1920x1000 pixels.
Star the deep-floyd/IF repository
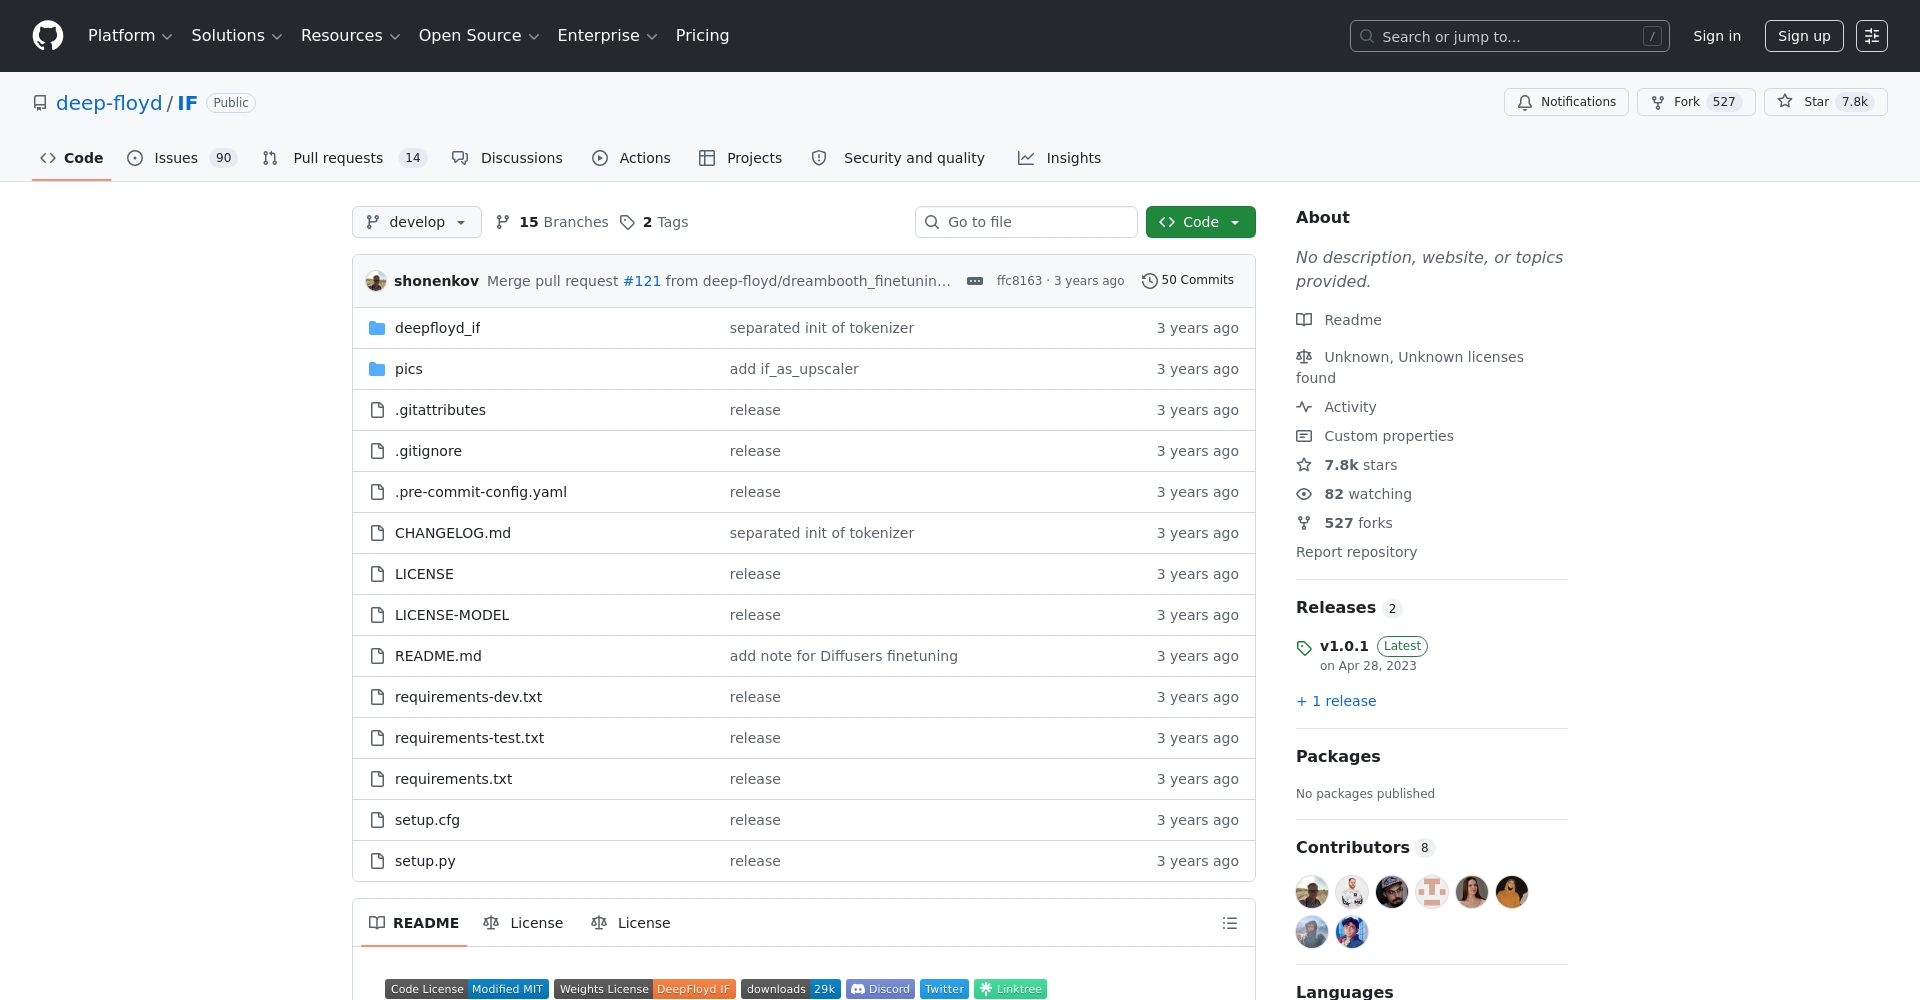coord(1825,102)
